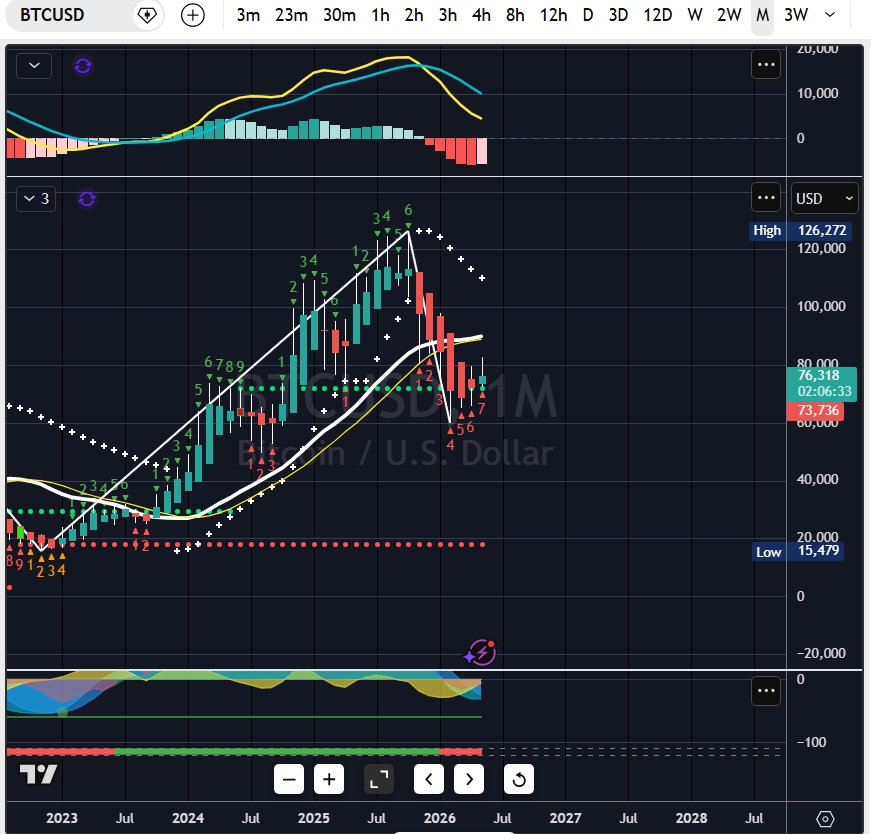Zoom out with the minus button
This screenshot has height=834, width=871.
click(289, 779)
